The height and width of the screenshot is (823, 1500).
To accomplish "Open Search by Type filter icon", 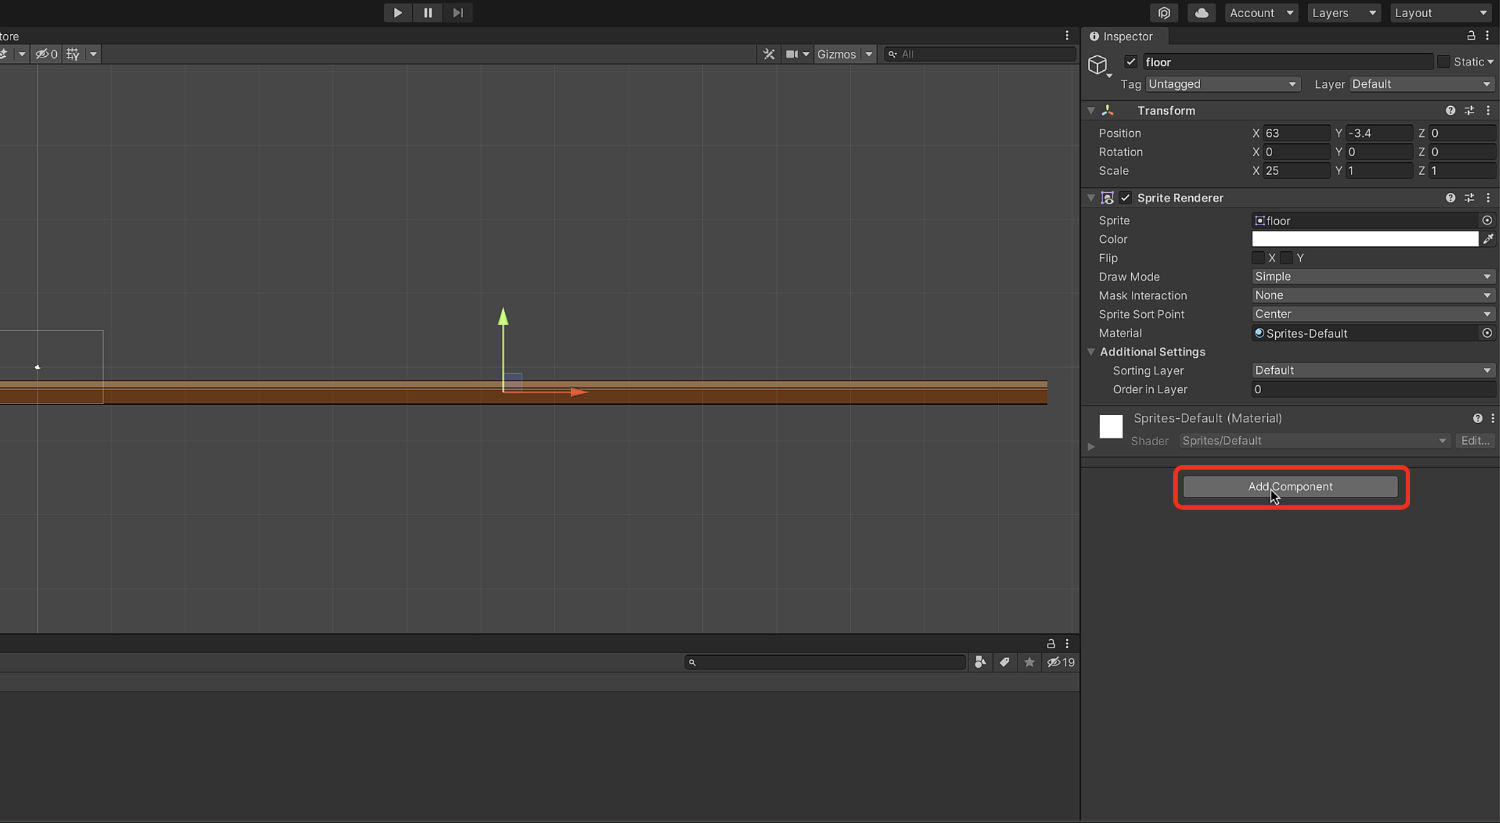I will 980,662.
